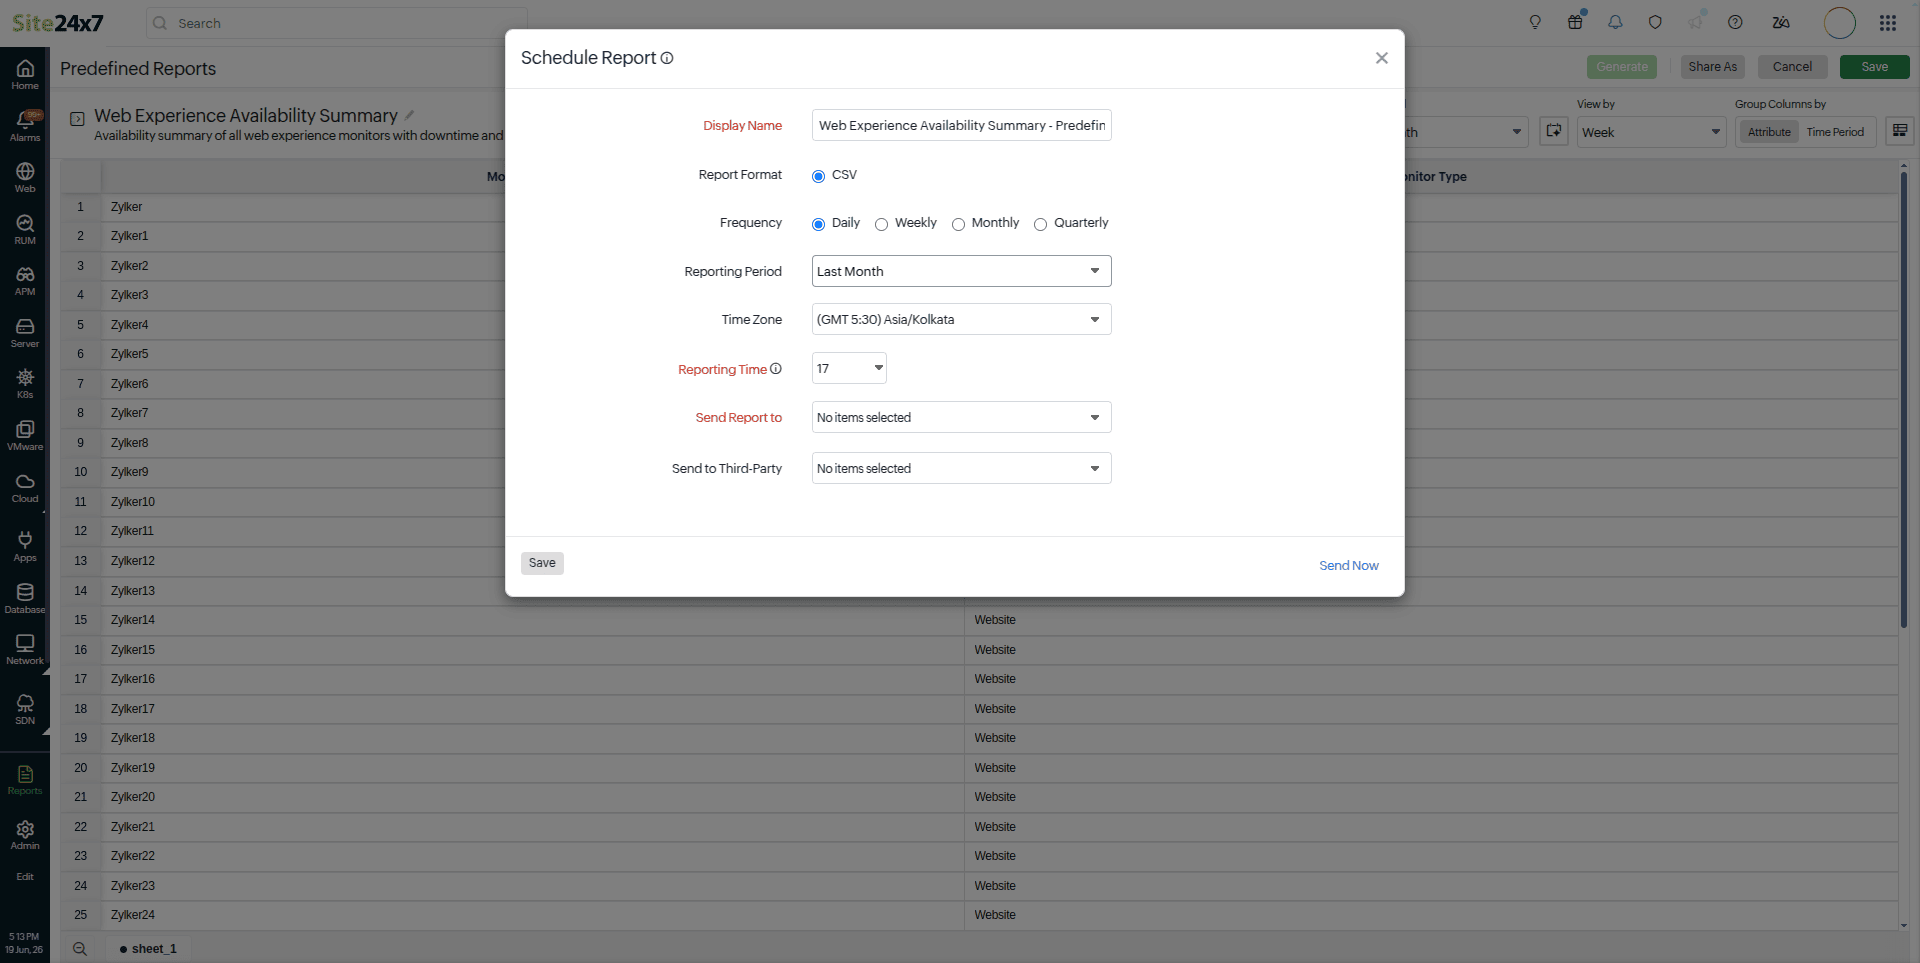Click Reporting Time info icon
This screenshot has height=963, width=1920.
pyautogui.click(x=776, y=369)
